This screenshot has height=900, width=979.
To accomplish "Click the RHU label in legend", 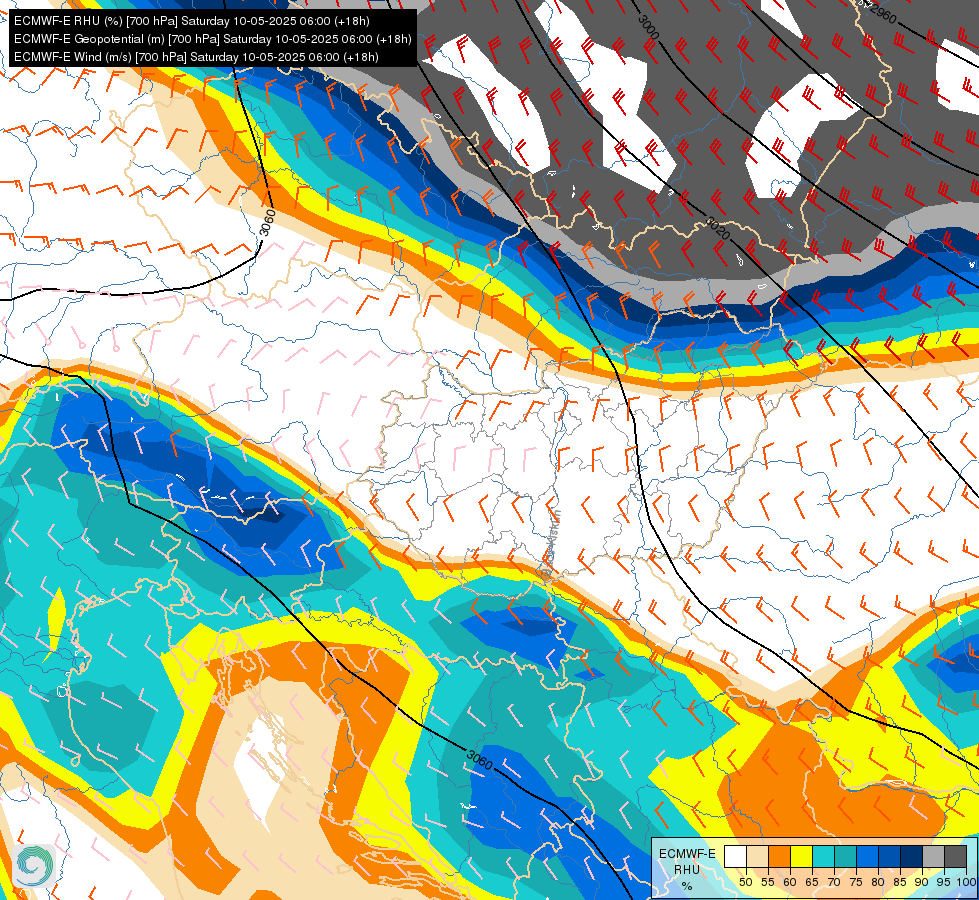I will (687, 869).
